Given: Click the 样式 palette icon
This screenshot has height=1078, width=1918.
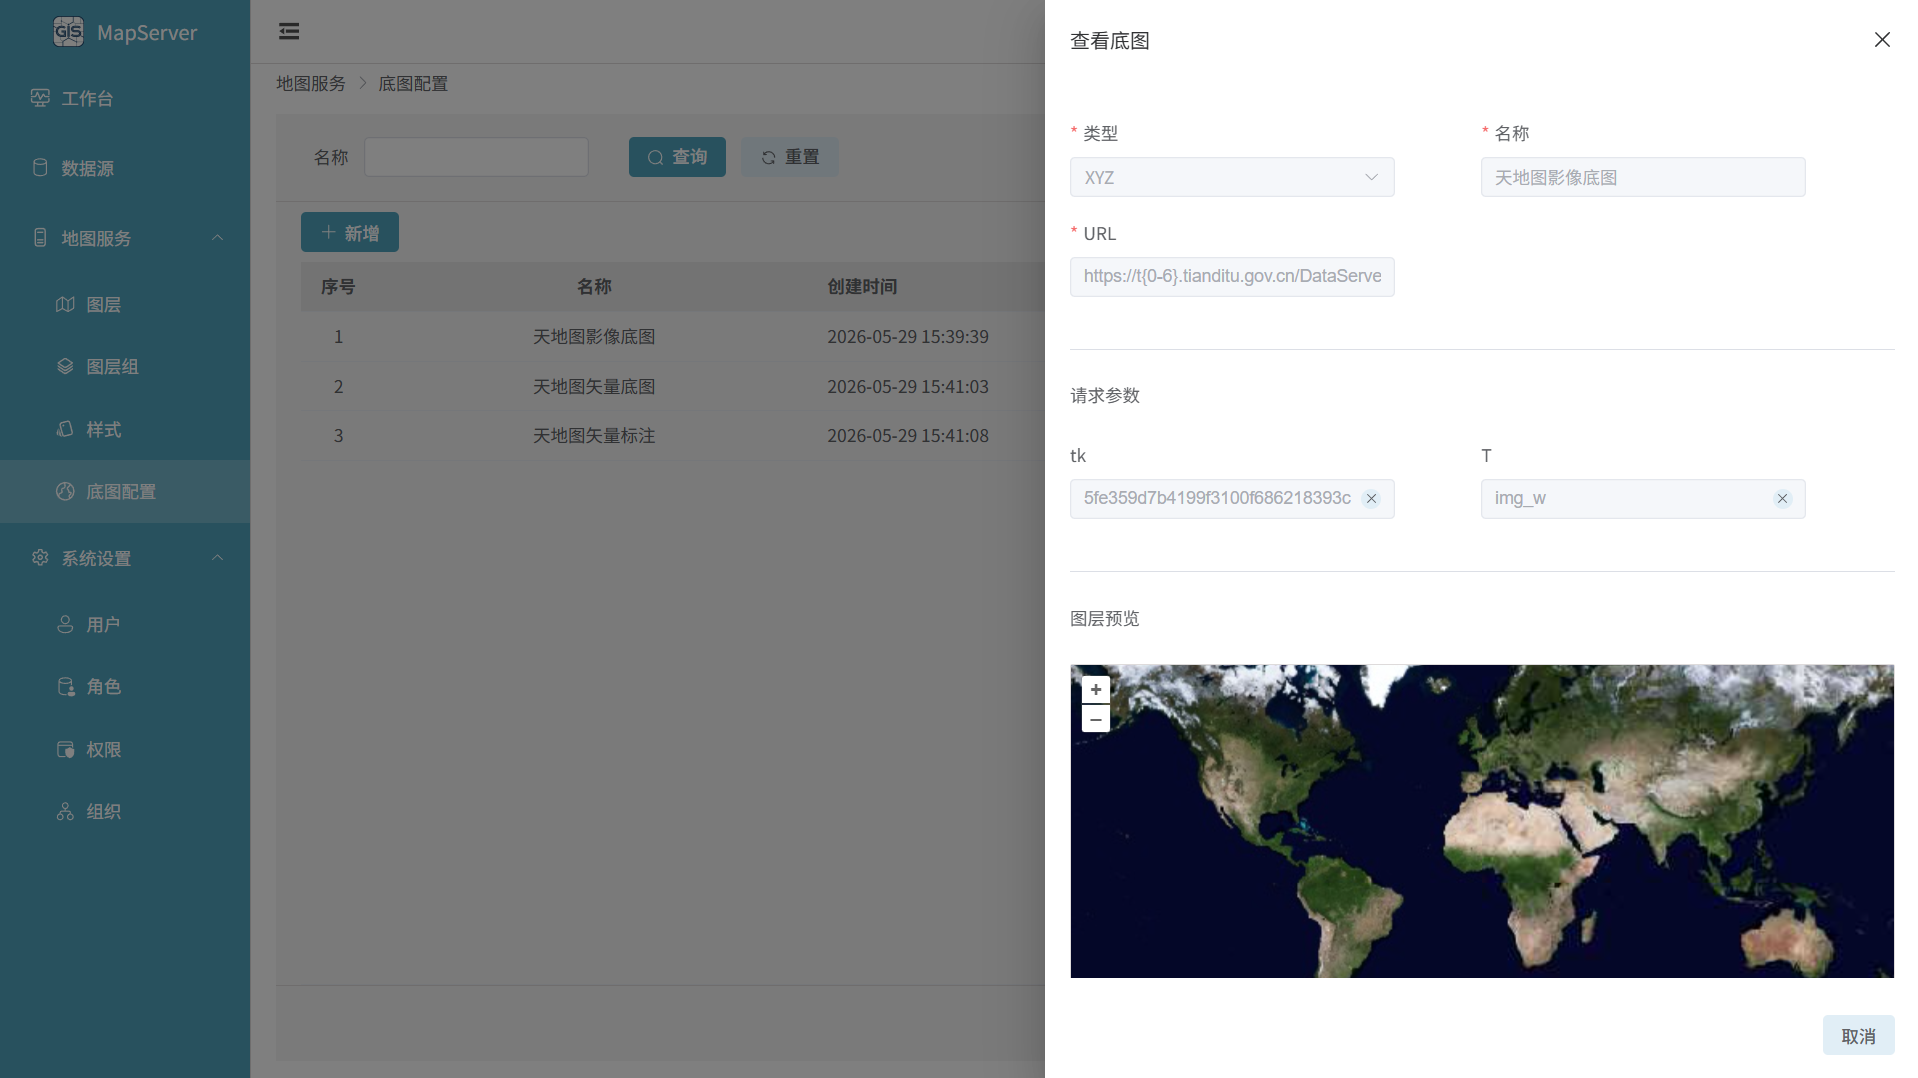Looking at the screenshot, I should [x=65, y=429].
